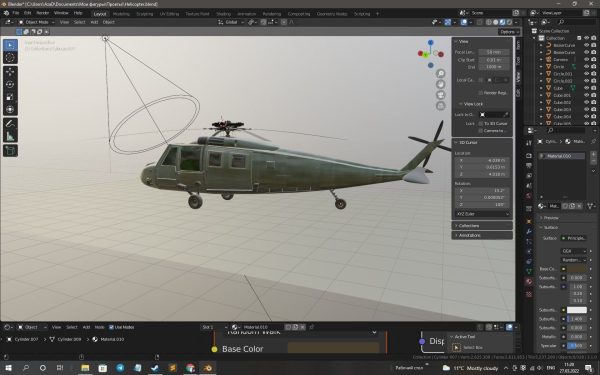Click the white Subsurface Color swatch

click(x=577, y=310)
